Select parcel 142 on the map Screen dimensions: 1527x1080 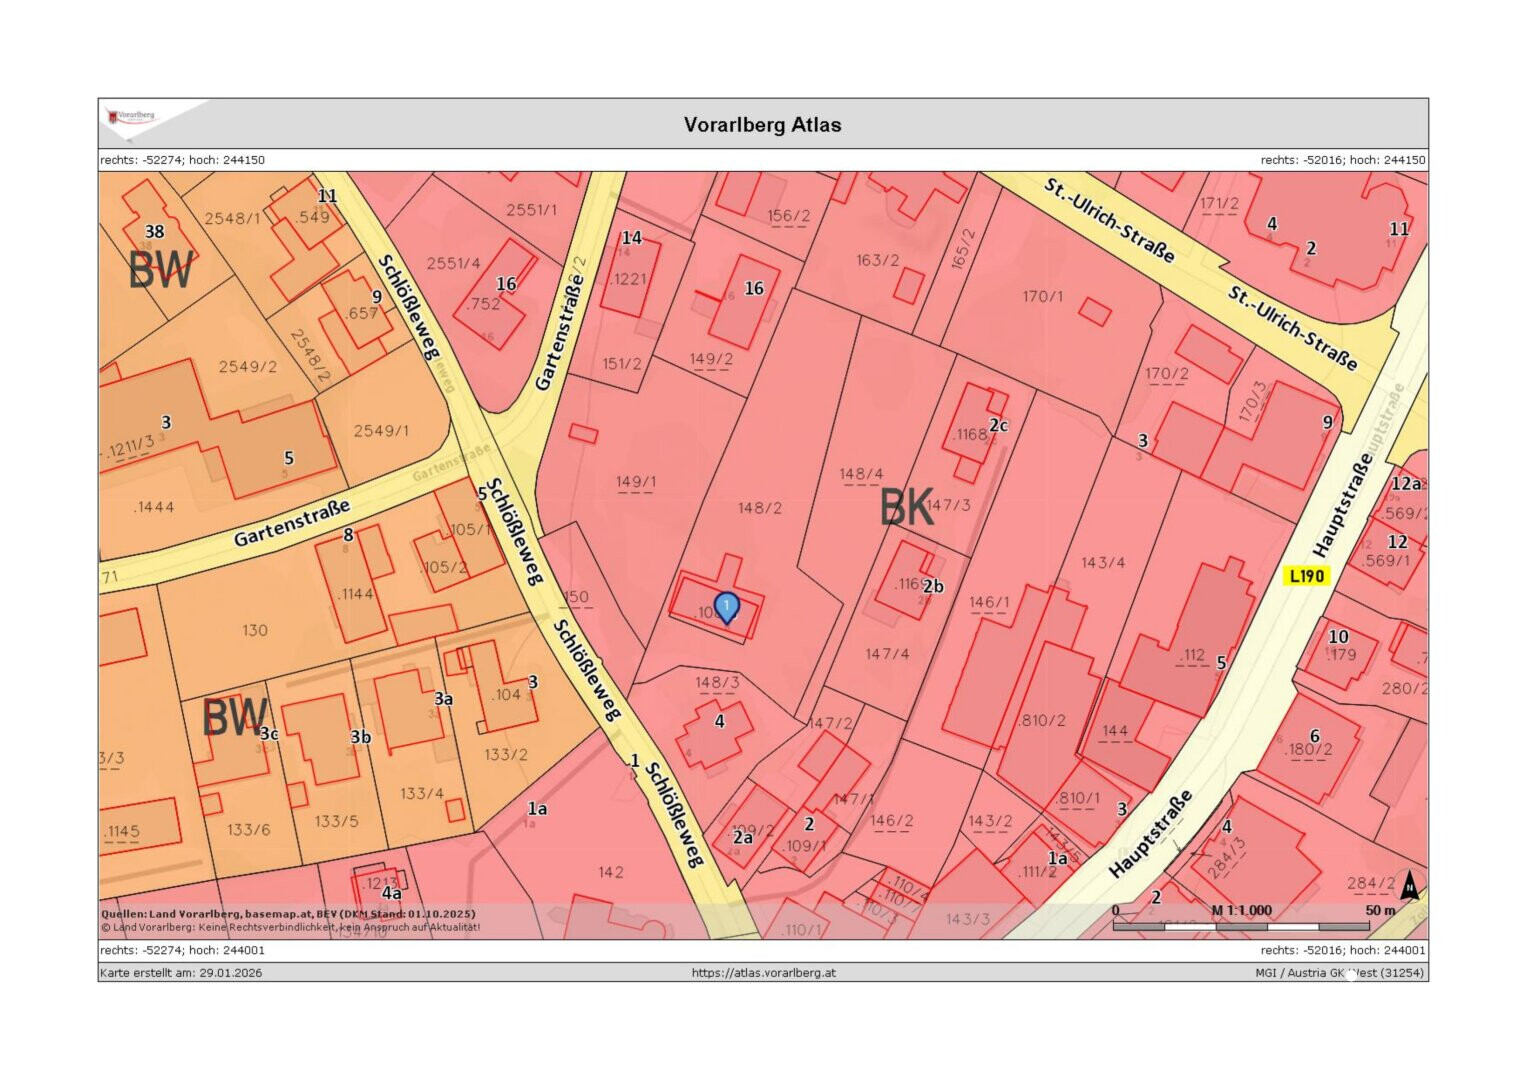[611, 872]
